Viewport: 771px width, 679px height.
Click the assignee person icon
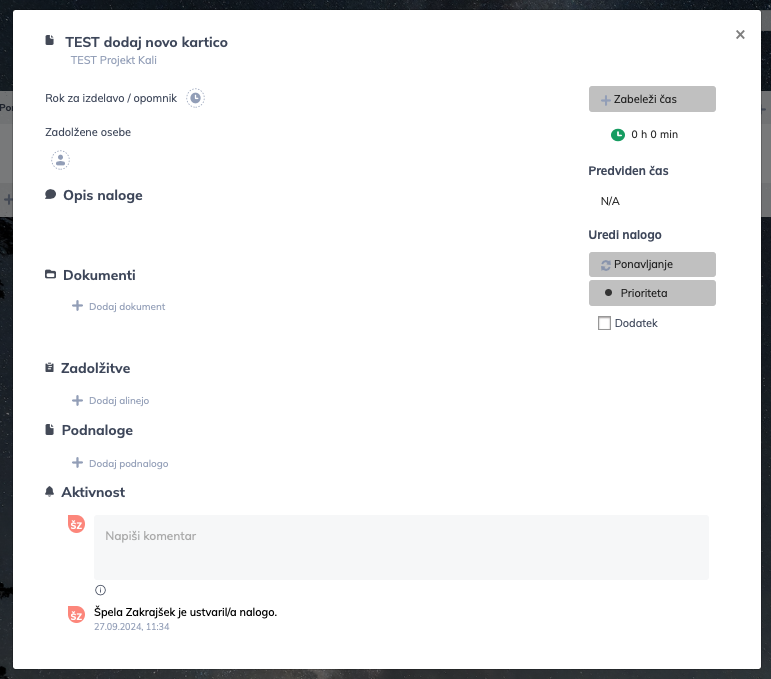60,159
